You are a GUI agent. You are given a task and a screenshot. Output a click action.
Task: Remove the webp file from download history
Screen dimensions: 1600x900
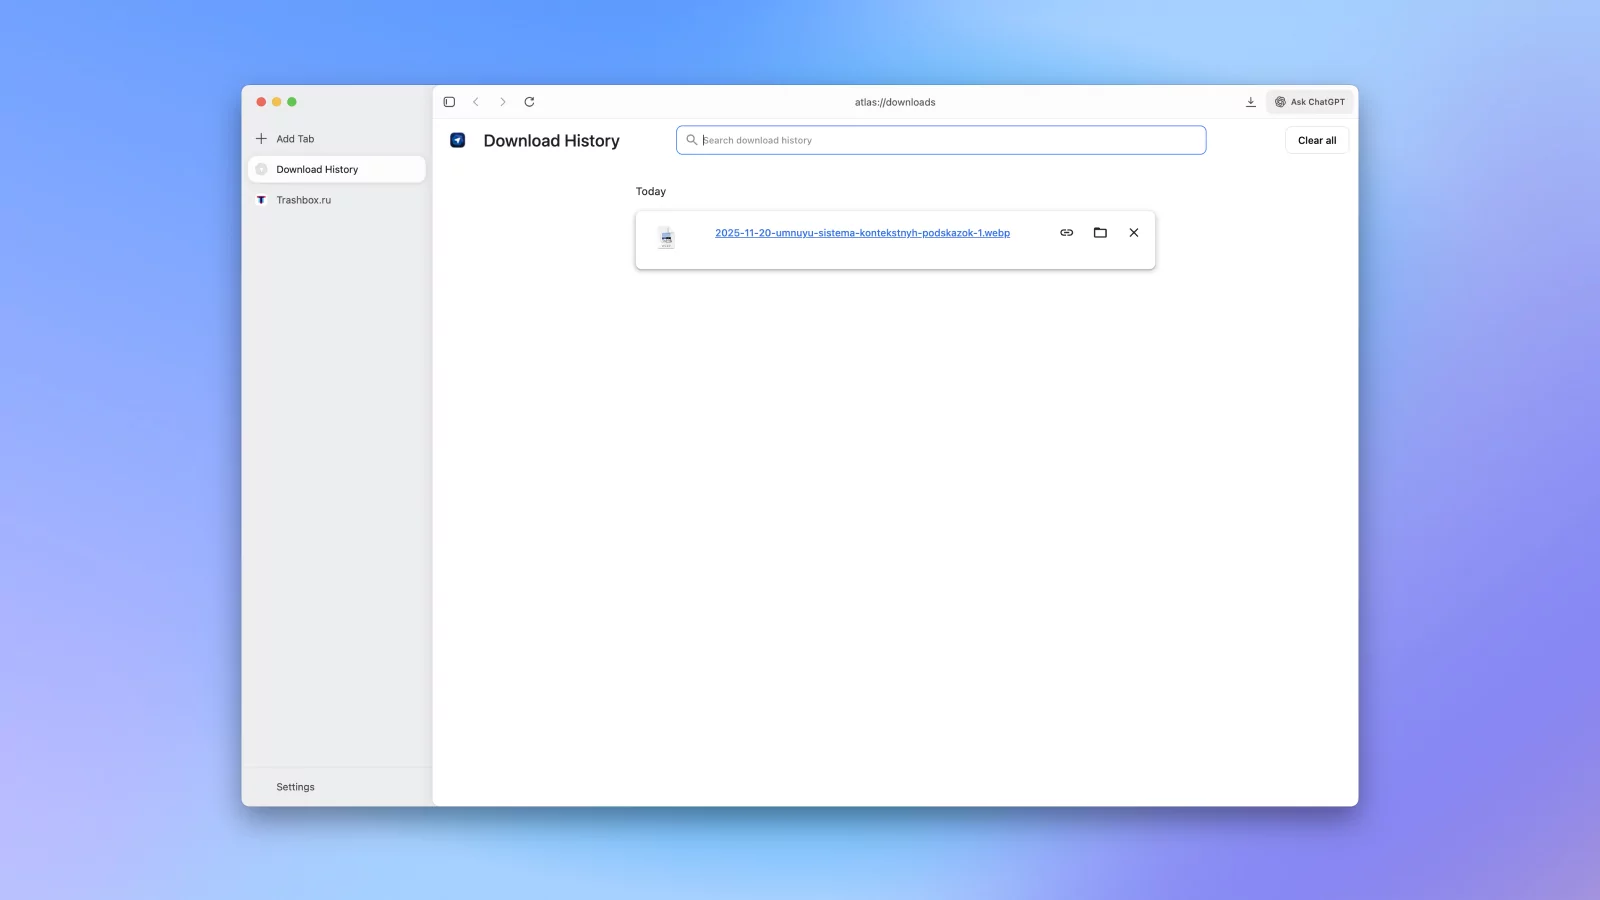tap(1133, 233)
